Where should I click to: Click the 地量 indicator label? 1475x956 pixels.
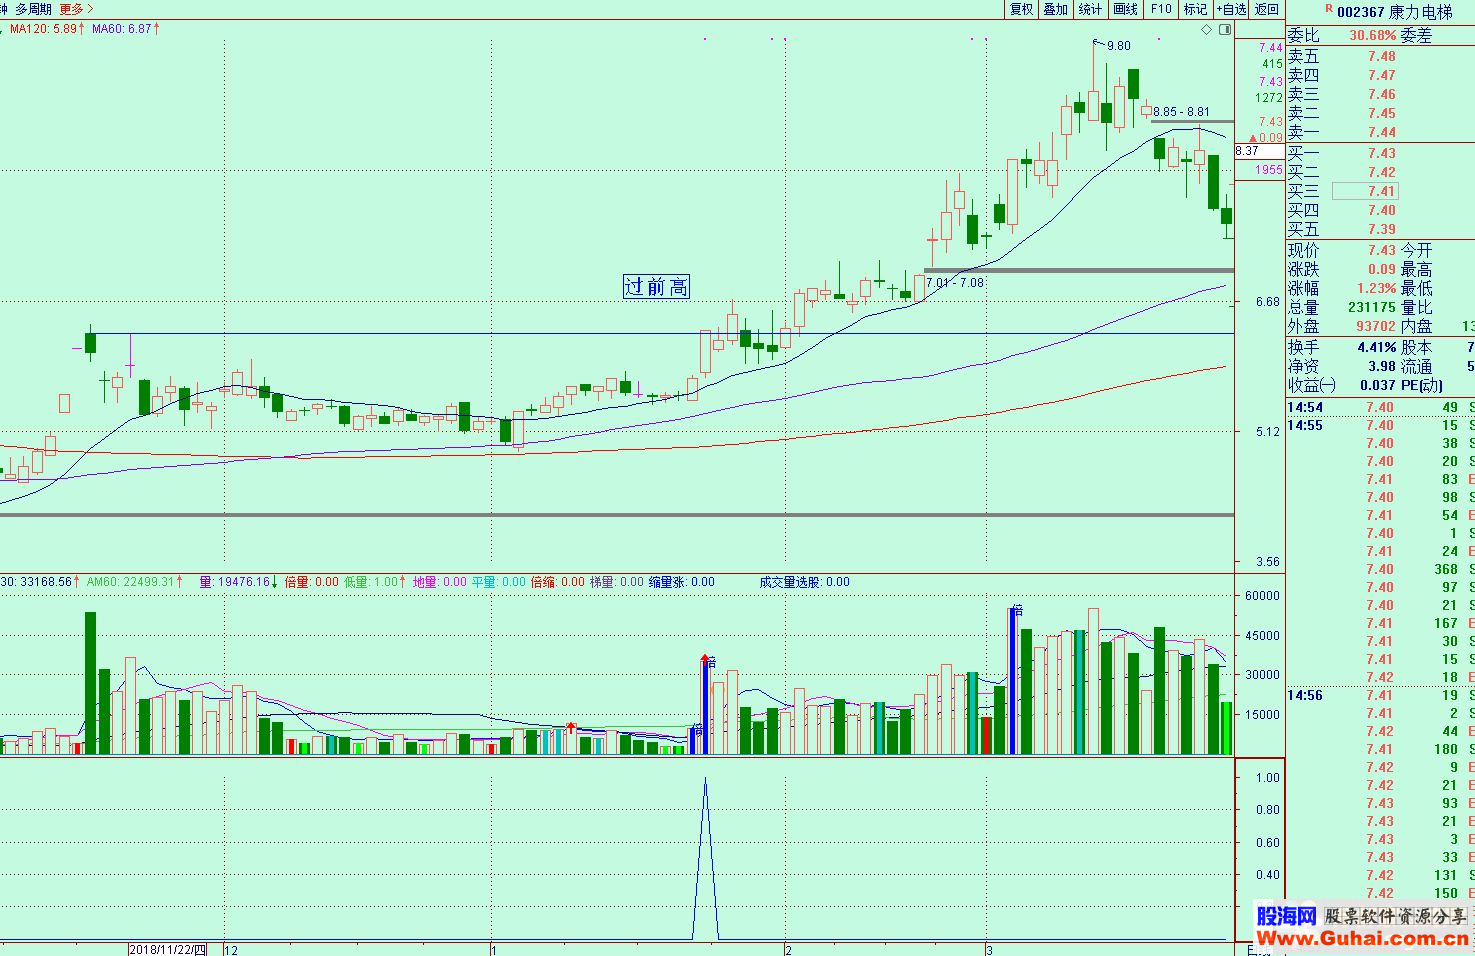439,582
